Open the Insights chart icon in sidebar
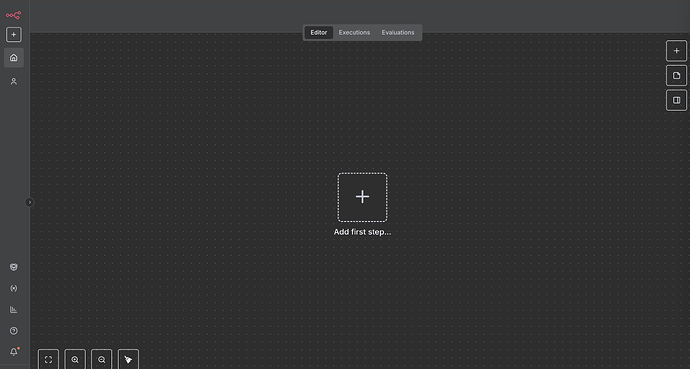Image resolution: width=690 pixels, height=369 pixels. (14, 310)
